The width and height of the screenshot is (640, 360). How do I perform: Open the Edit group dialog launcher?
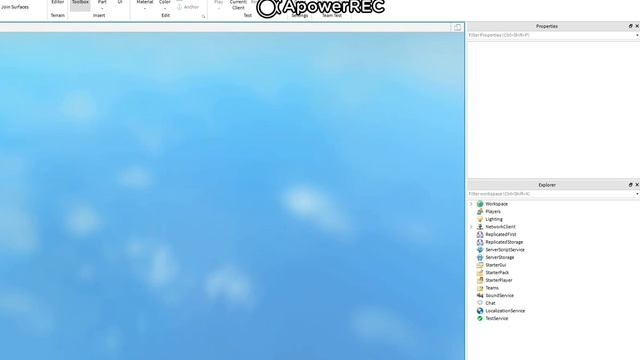click(x=203, y=16)
